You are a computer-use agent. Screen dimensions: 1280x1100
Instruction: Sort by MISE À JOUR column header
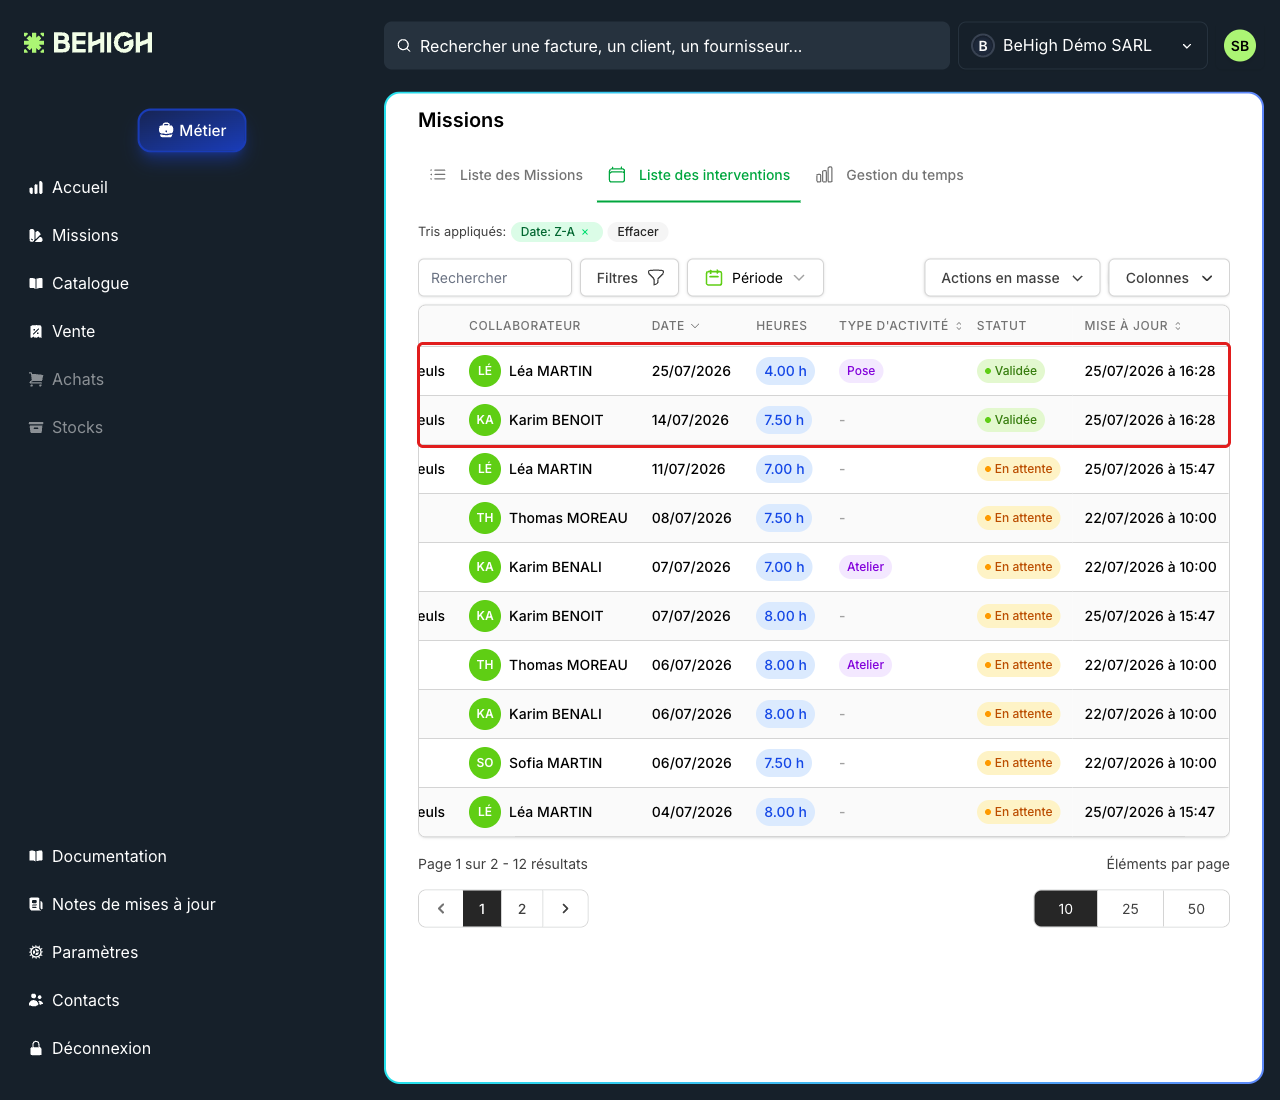[x=1133, y=326]
